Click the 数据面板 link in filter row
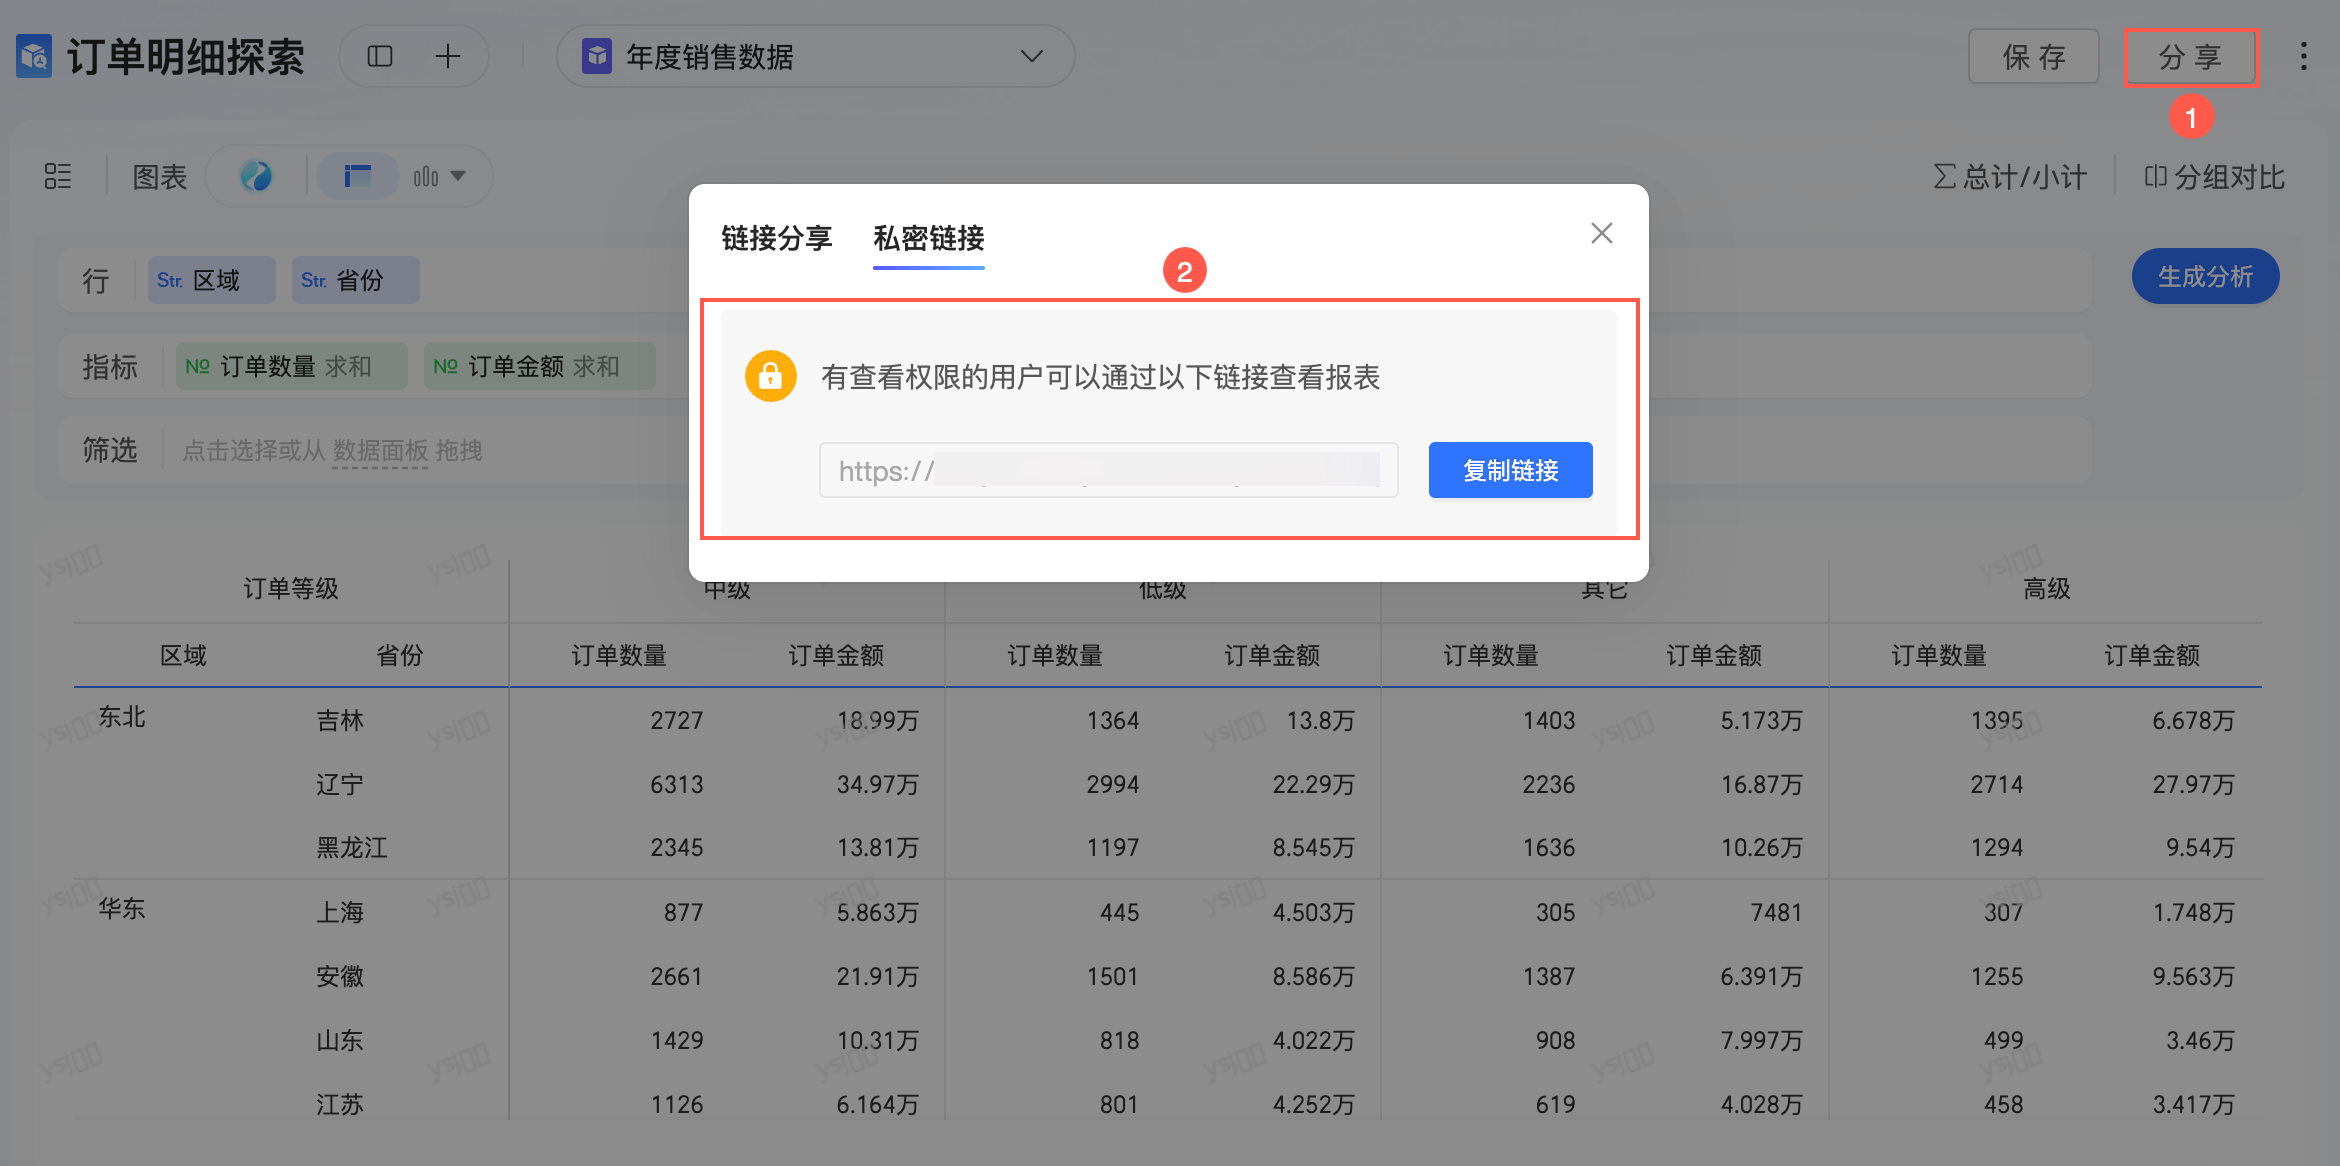2340x1166 pixels. pos(380,451)
